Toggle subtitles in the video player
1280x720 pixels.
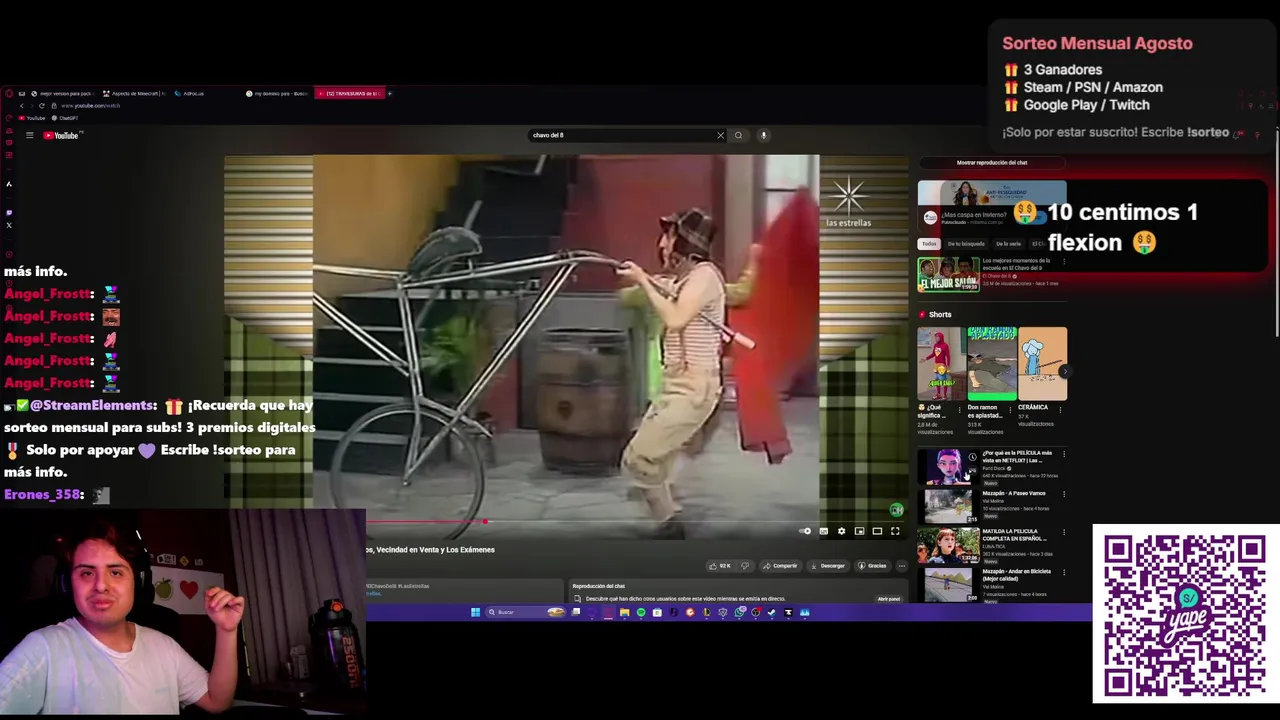[x=824, y=531]
